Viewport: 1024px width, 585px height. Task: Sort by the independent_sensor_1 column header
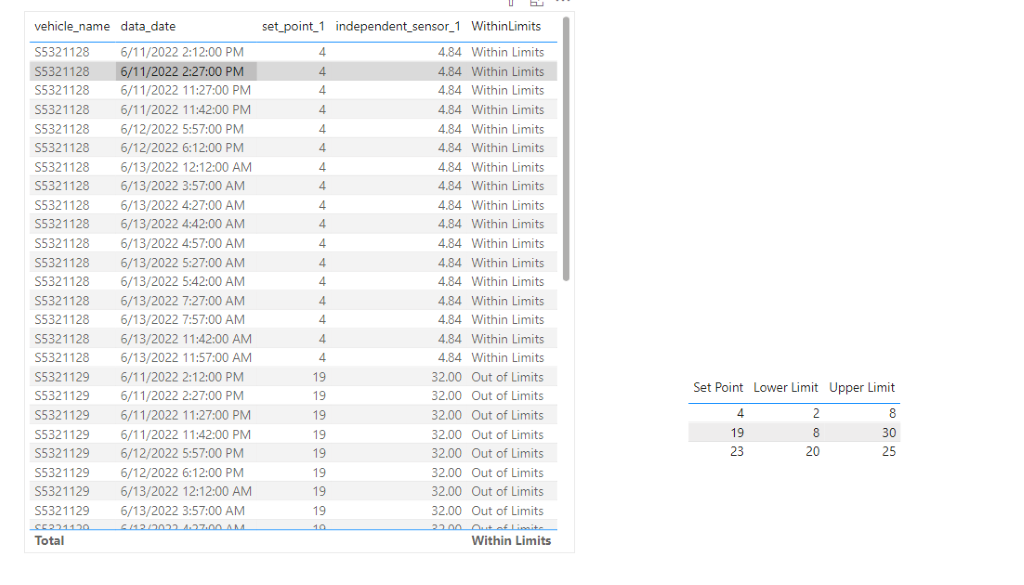pyautogui.click(x=398, y=26)
